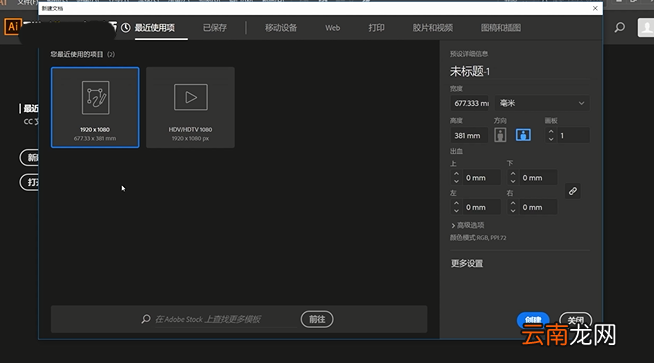Decrease right bleed 右 value
The image size is (654, 363).
(x=513, y=211)
